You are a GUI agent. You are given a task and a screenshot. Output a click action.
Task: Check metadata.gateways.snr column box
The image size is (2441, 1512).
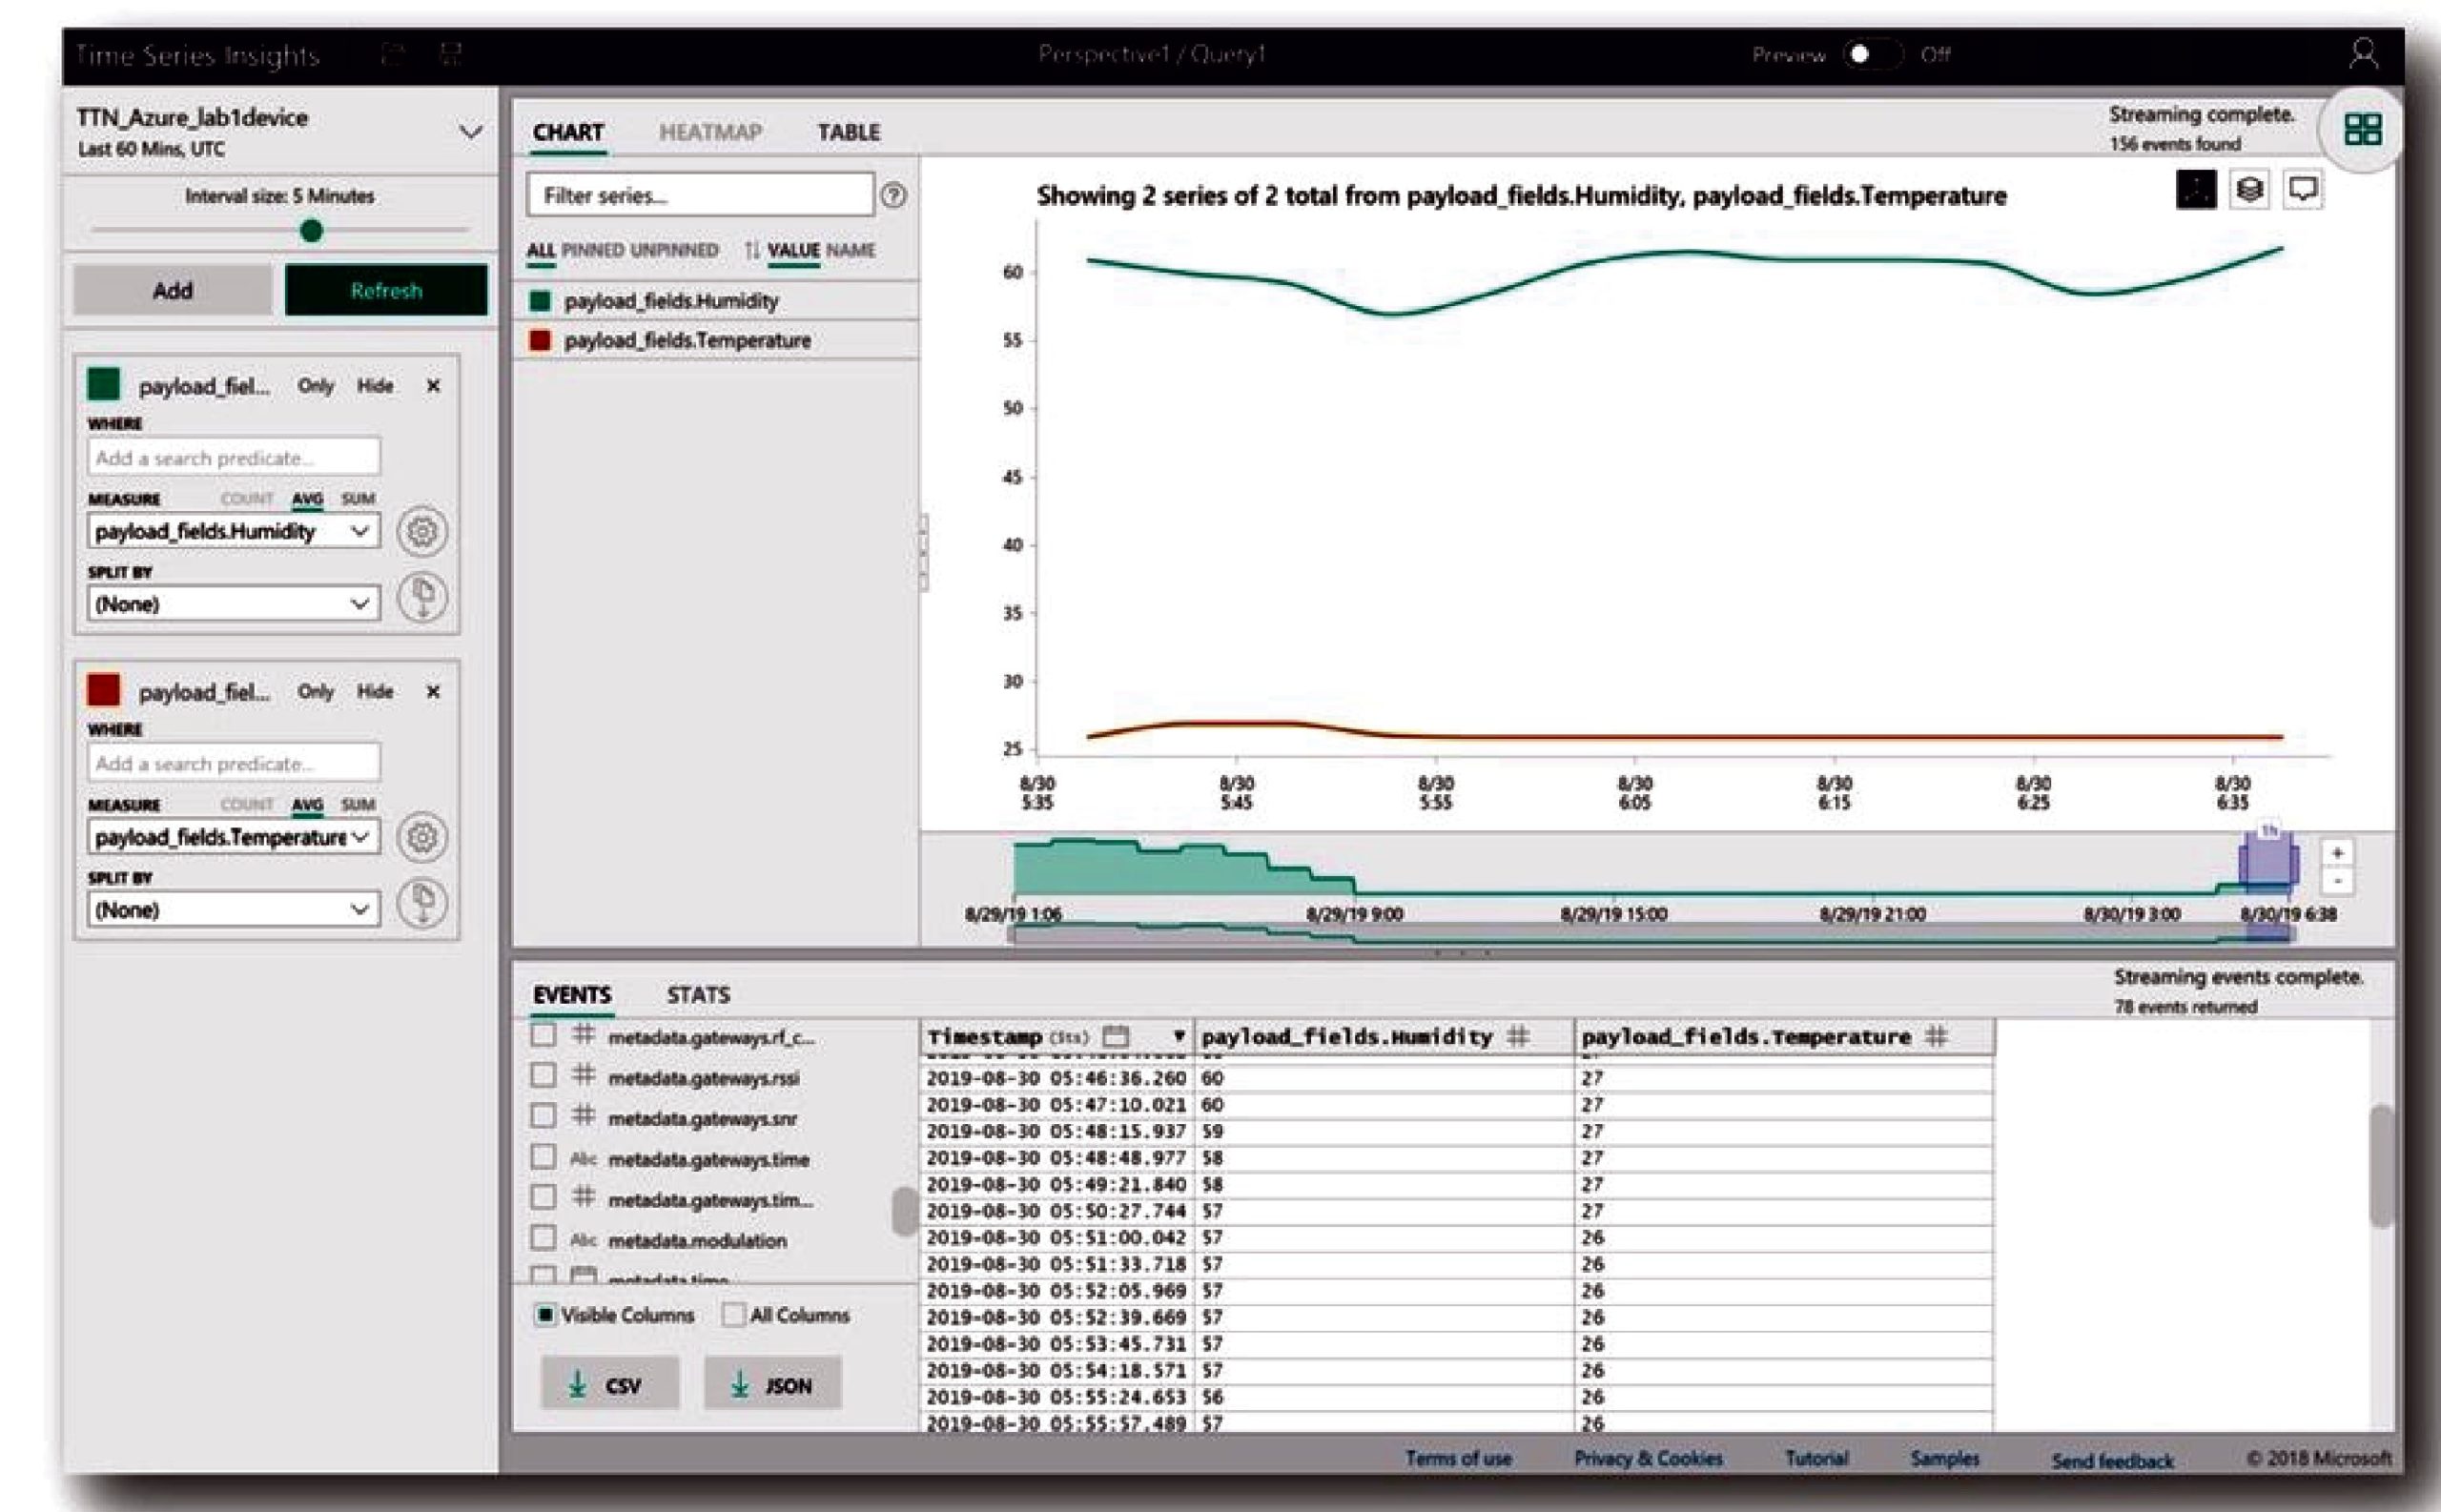[x=543, y=1116]
